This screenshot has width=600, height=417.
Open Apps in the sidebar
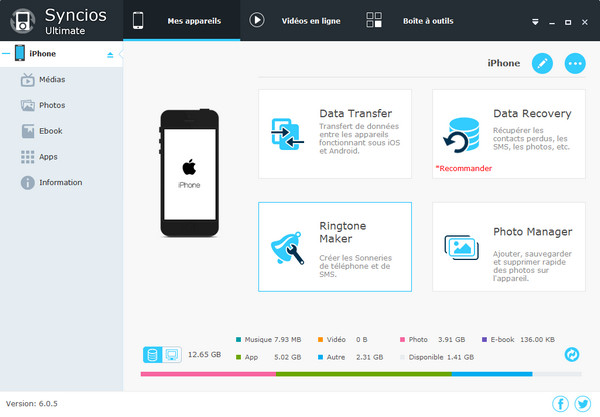(50, 157)
